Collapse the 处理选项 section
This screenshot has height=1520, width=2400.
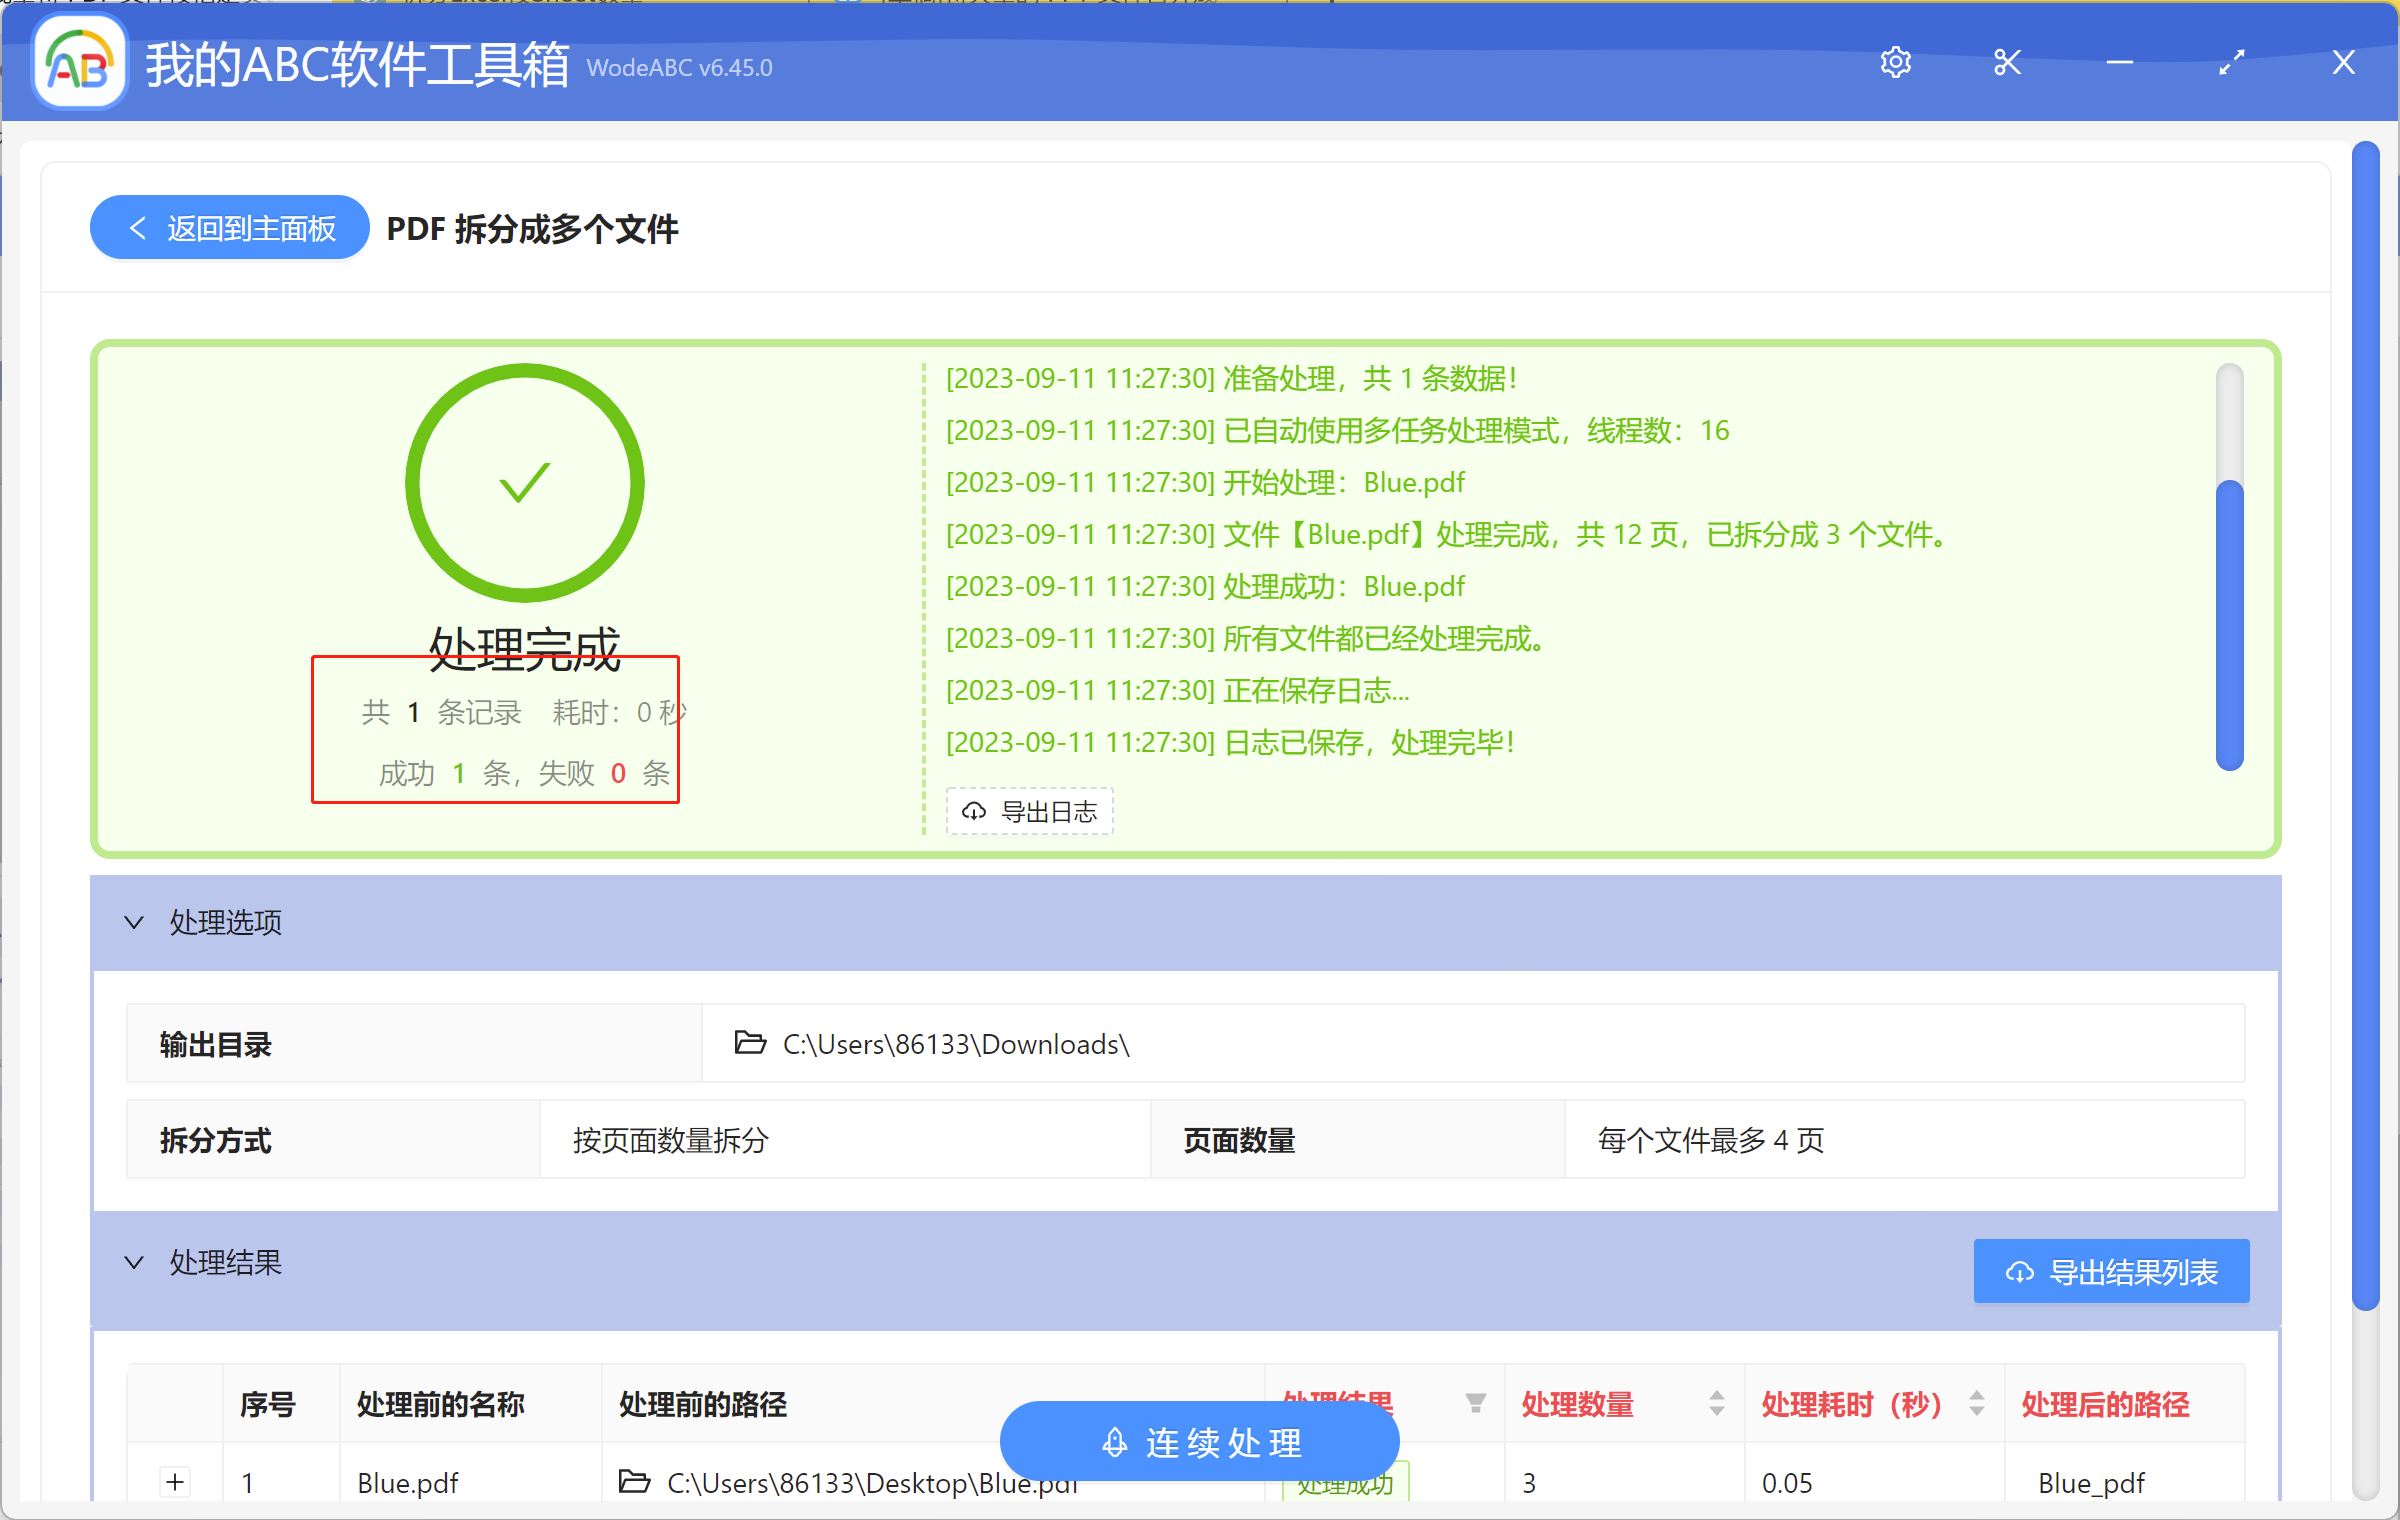135,922
